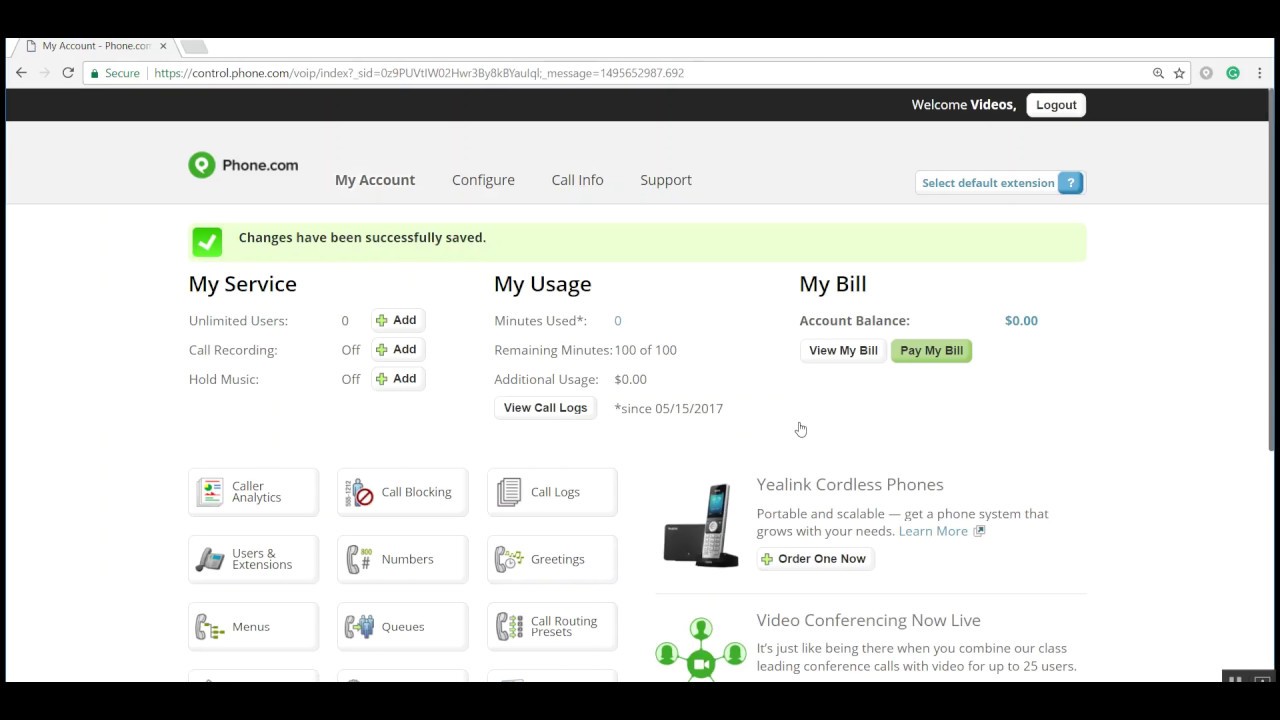Click Pay My Bill button

931,350
